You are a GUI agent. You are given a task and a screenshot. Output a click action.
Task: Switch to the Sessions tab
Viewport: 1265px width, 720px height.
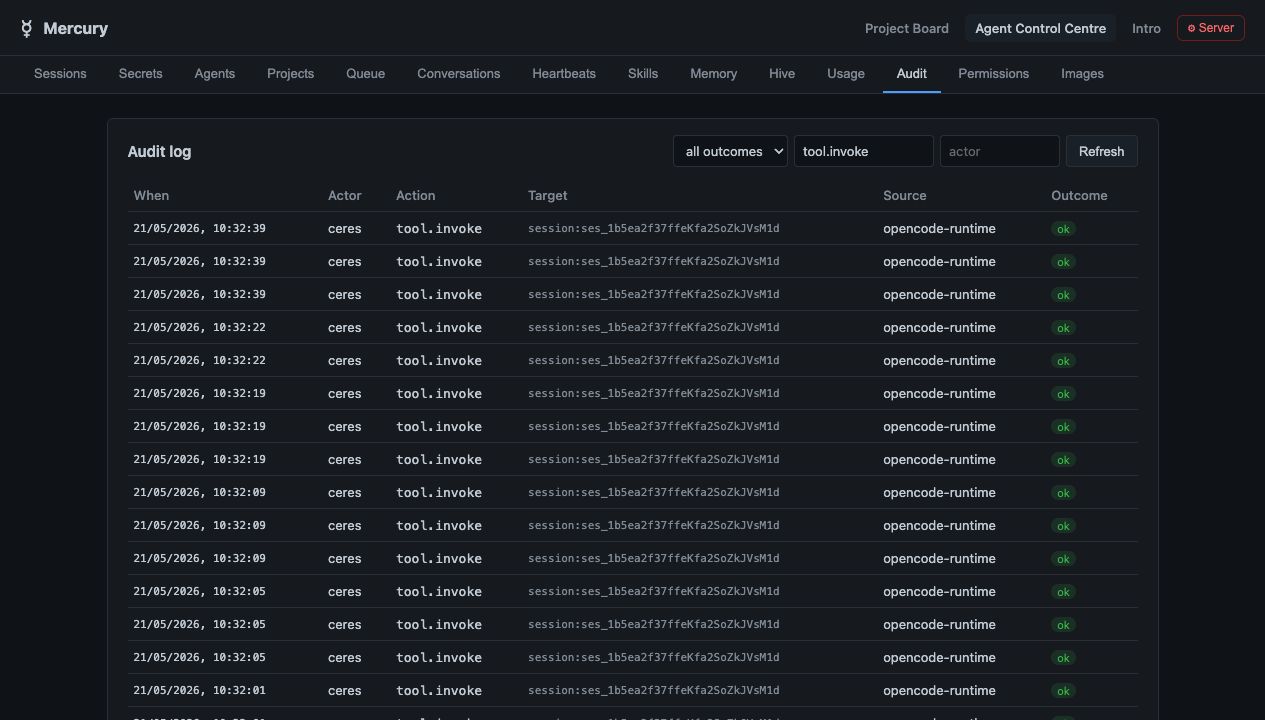[60, 74]
